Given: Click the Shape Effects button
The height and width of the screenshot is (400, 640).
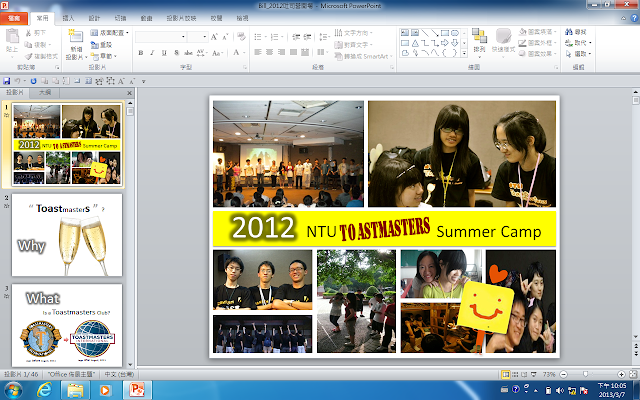Looking at the screenshot, I should pos(536,53).
